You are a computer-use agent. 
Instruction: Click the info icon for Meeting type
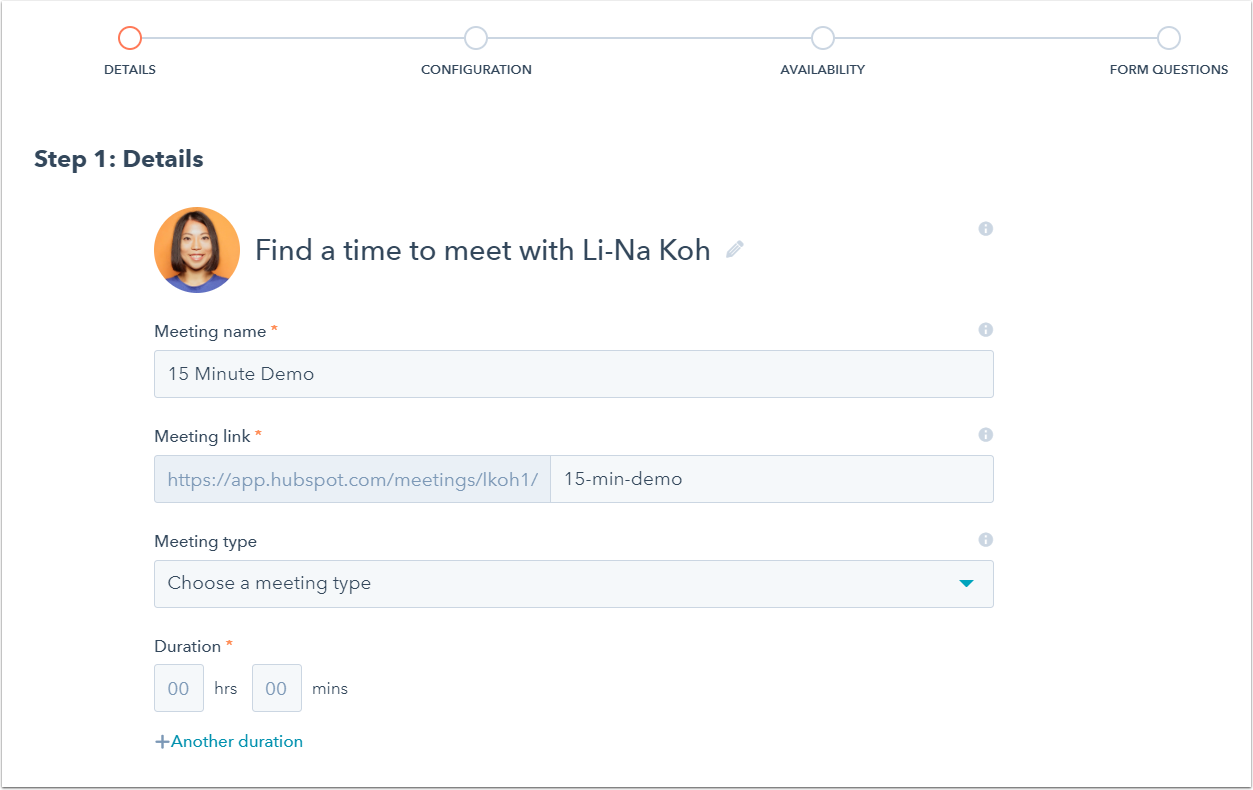click(985, 540)
